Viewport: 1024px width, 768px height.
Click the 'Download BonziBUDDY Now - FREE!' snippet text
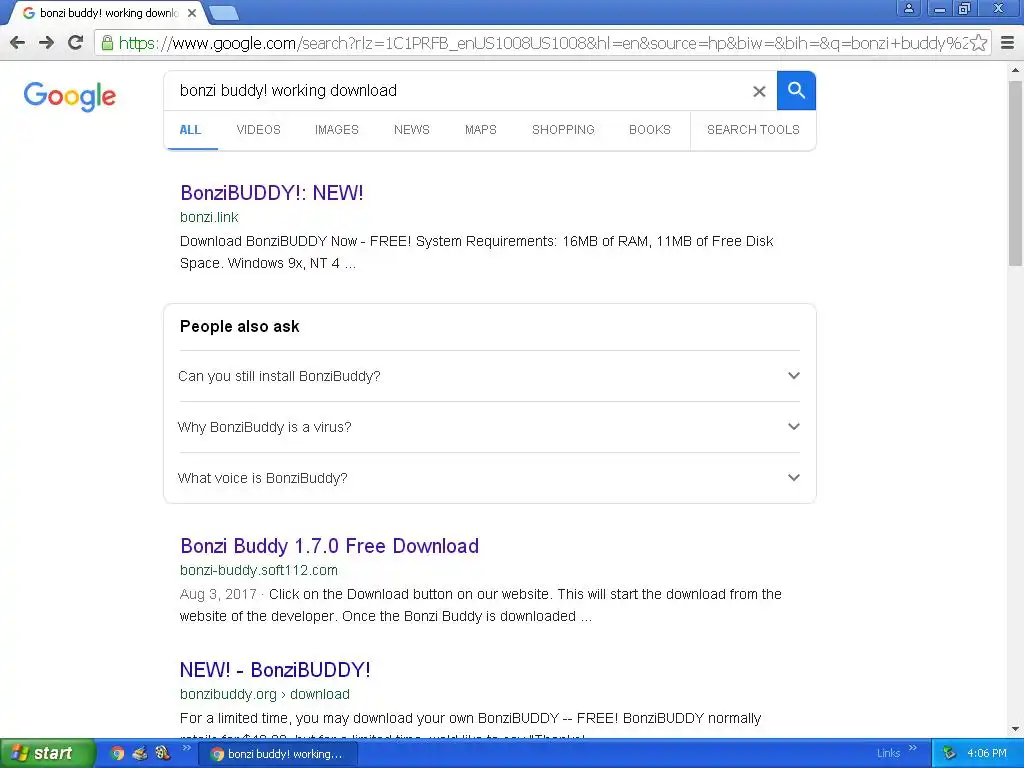pyautogui.click(x=295, y=242)
